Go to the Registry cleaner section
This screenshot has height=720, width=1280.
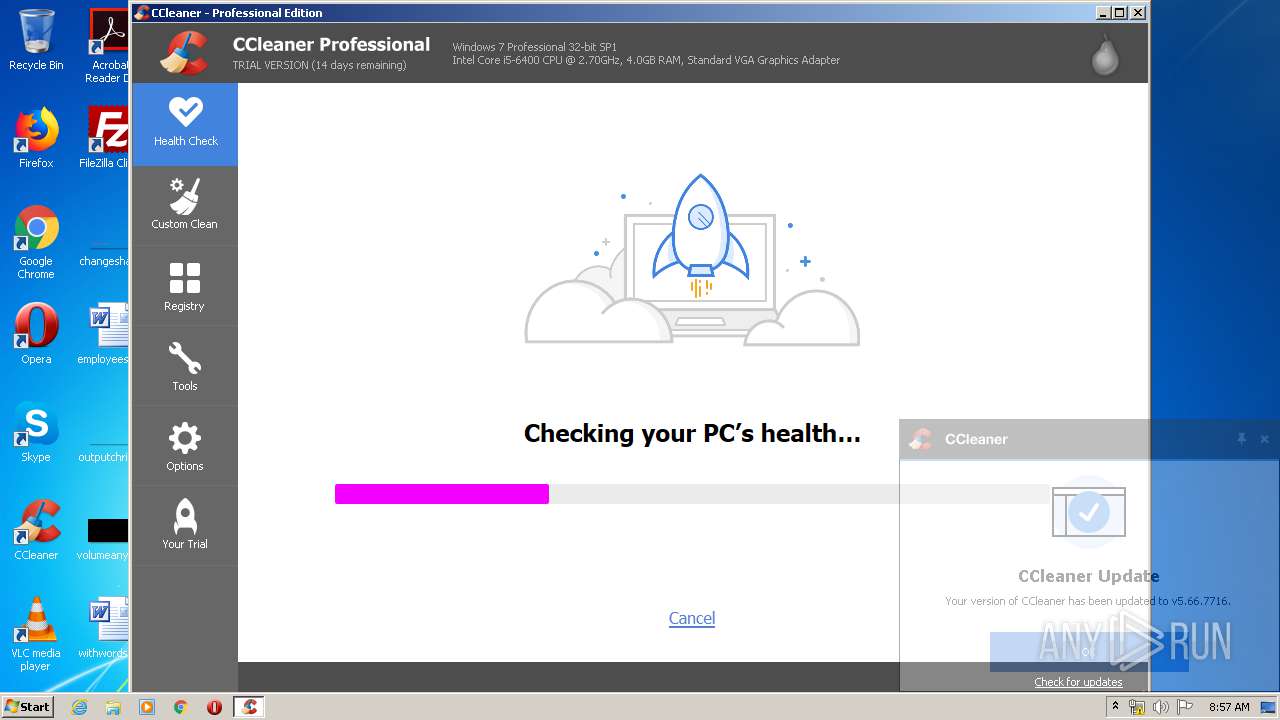point(185,286)
